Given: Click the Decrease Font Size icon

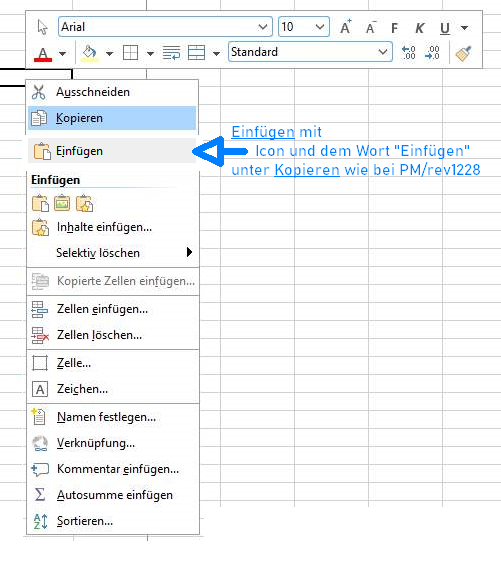Looking at the screenshot, I should [371, 28].
